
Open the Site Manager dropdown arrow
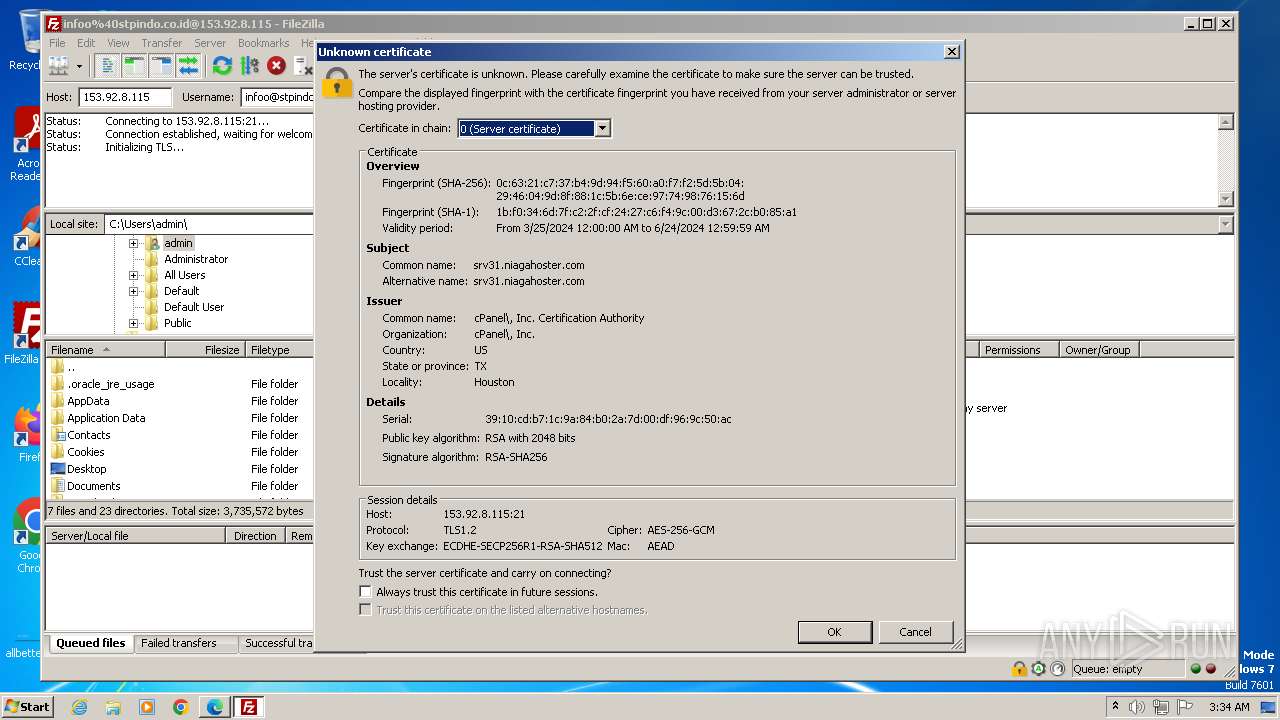(79, 67)
